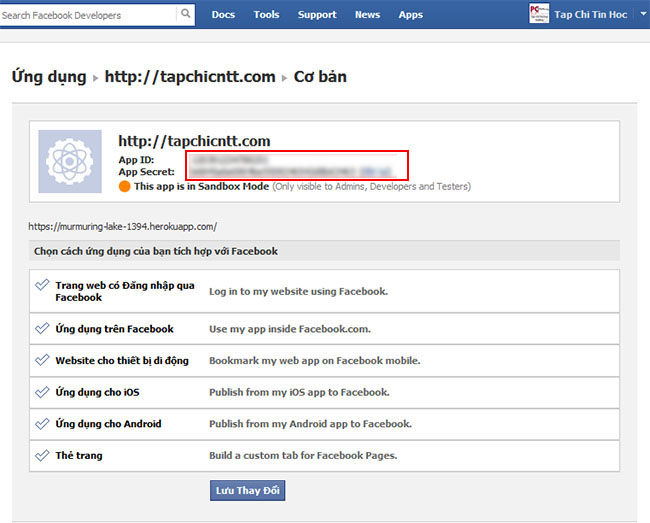Click the App ID label
The image size is (650, 523).
[x=136, y=160]
